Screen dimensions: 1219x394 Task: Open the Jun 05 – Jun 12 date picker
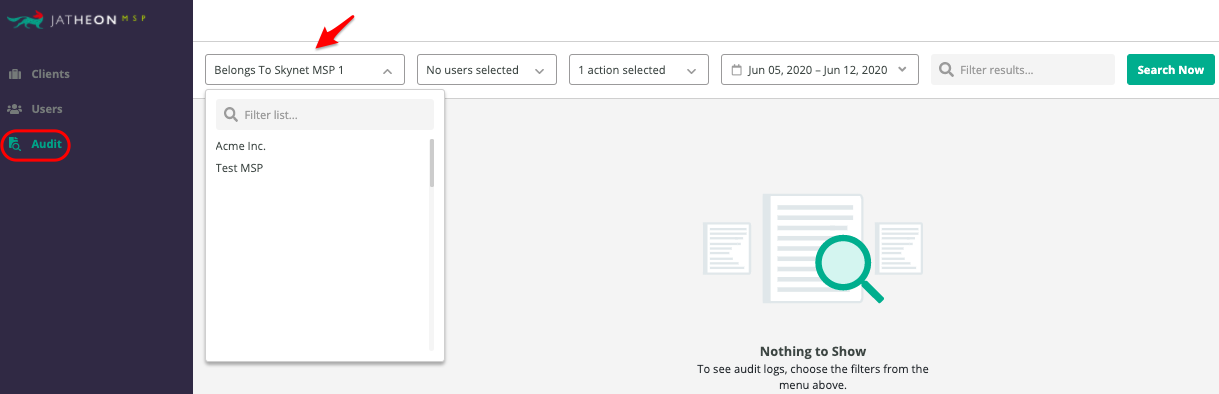819,70
